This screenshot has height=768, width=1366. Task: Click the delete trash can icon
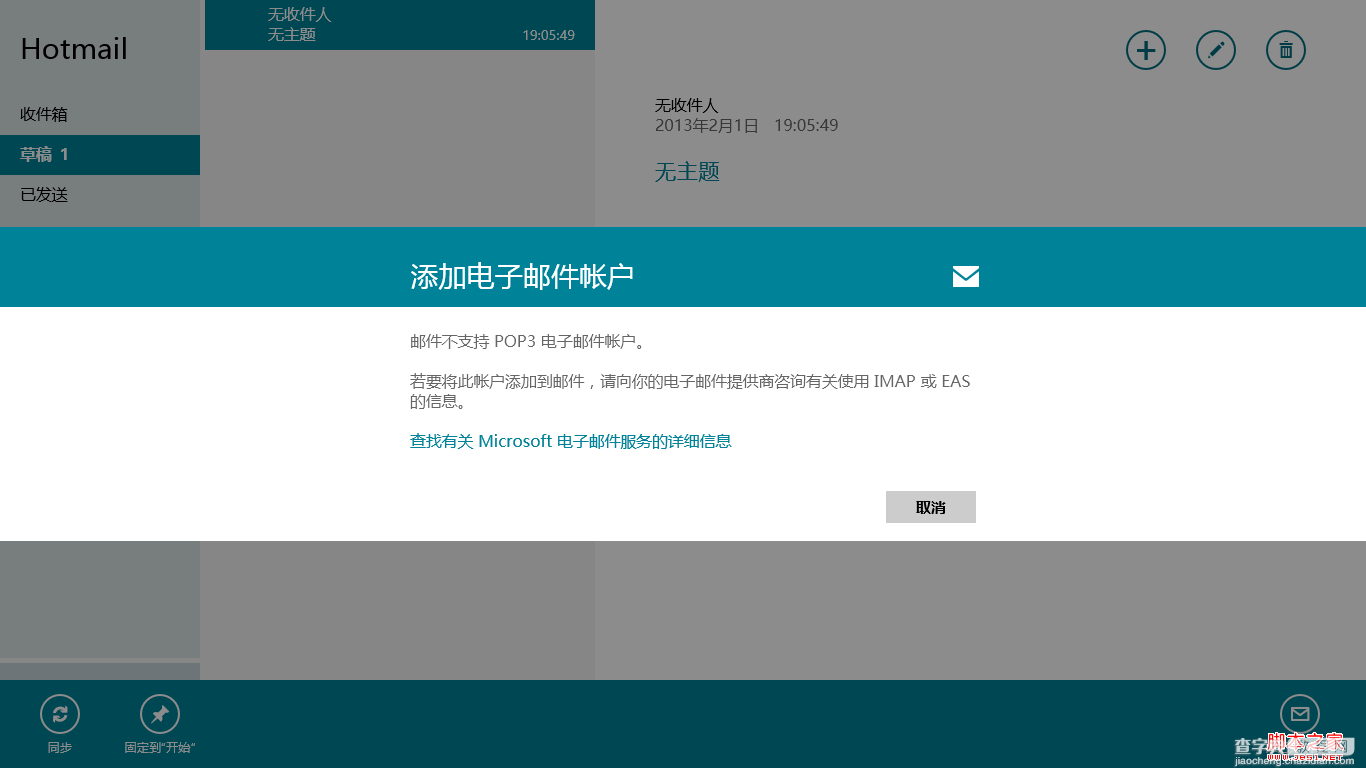[x=1286, y=50]
